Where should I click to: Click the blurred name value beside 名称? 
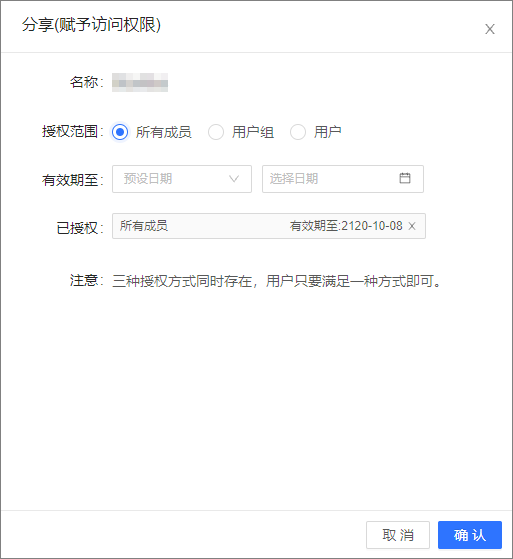coord(140,82)
